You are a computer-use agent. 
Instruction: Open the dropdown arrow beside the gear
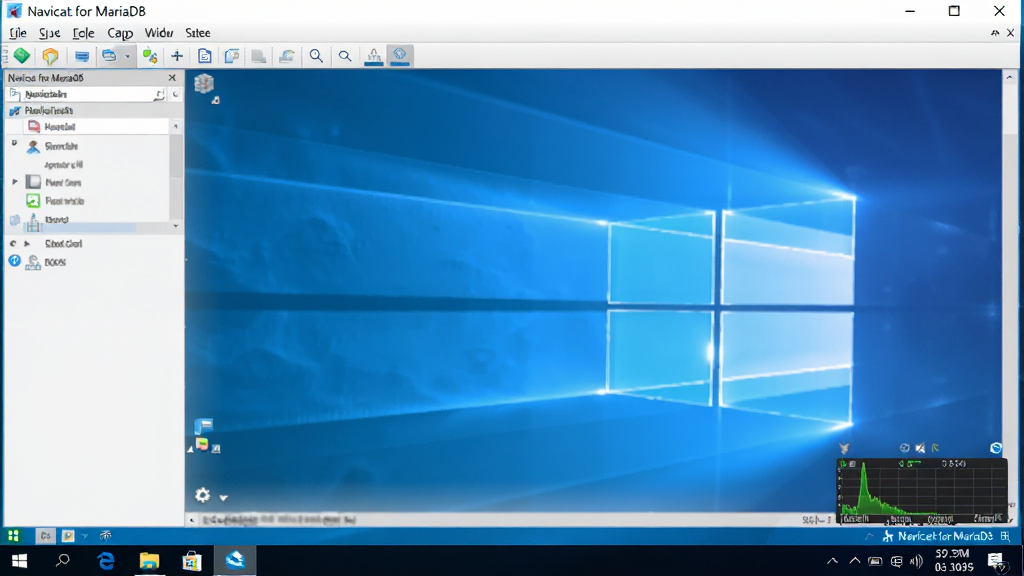point(223,498)
